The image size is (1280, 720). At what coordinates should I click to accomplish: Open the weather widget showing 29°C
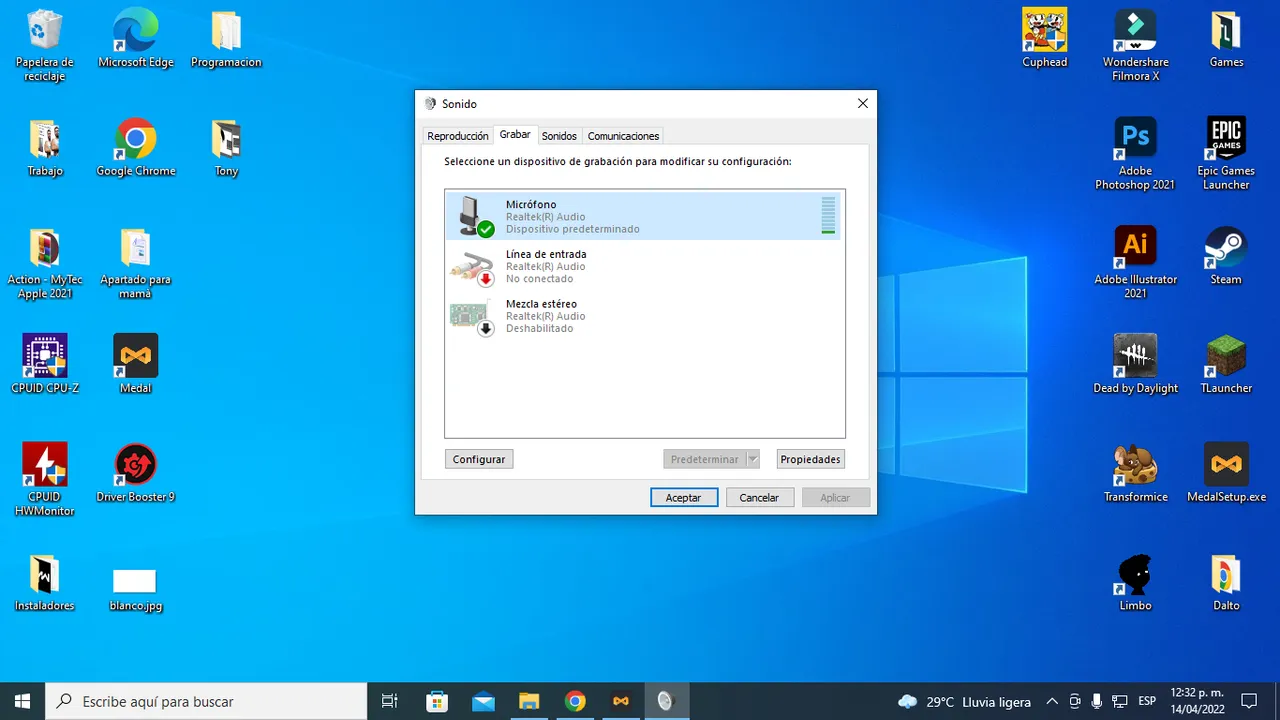click(x=964, y=701)
